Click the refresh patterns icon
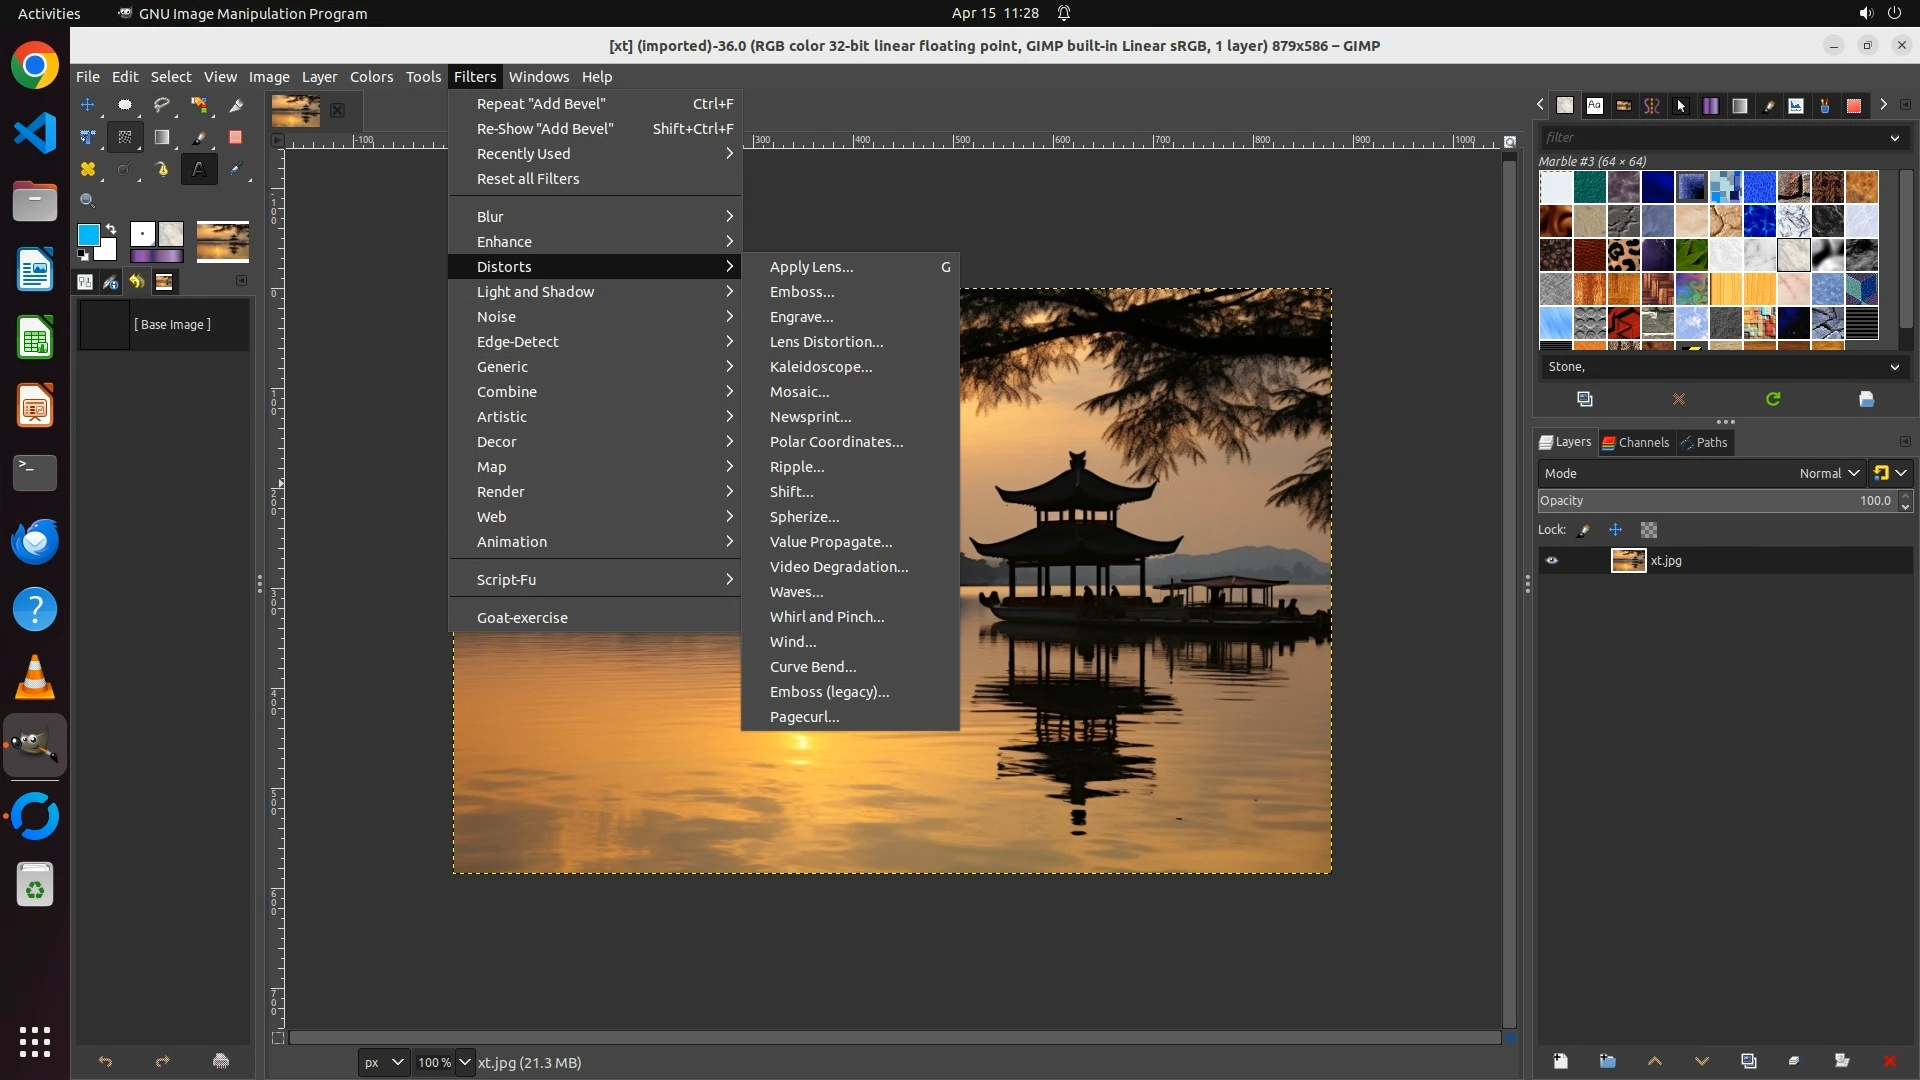The image size is (1920, 1080). point(1773,399)
